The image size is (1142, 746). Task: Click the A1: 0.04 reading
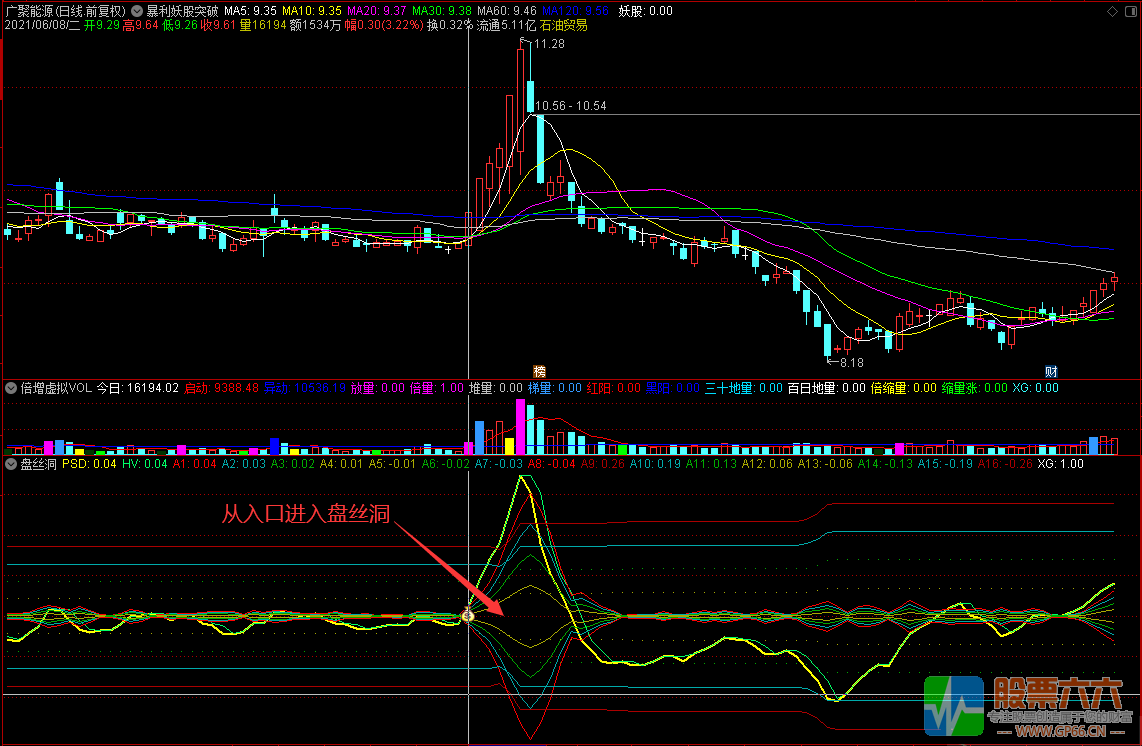[194, 464]
